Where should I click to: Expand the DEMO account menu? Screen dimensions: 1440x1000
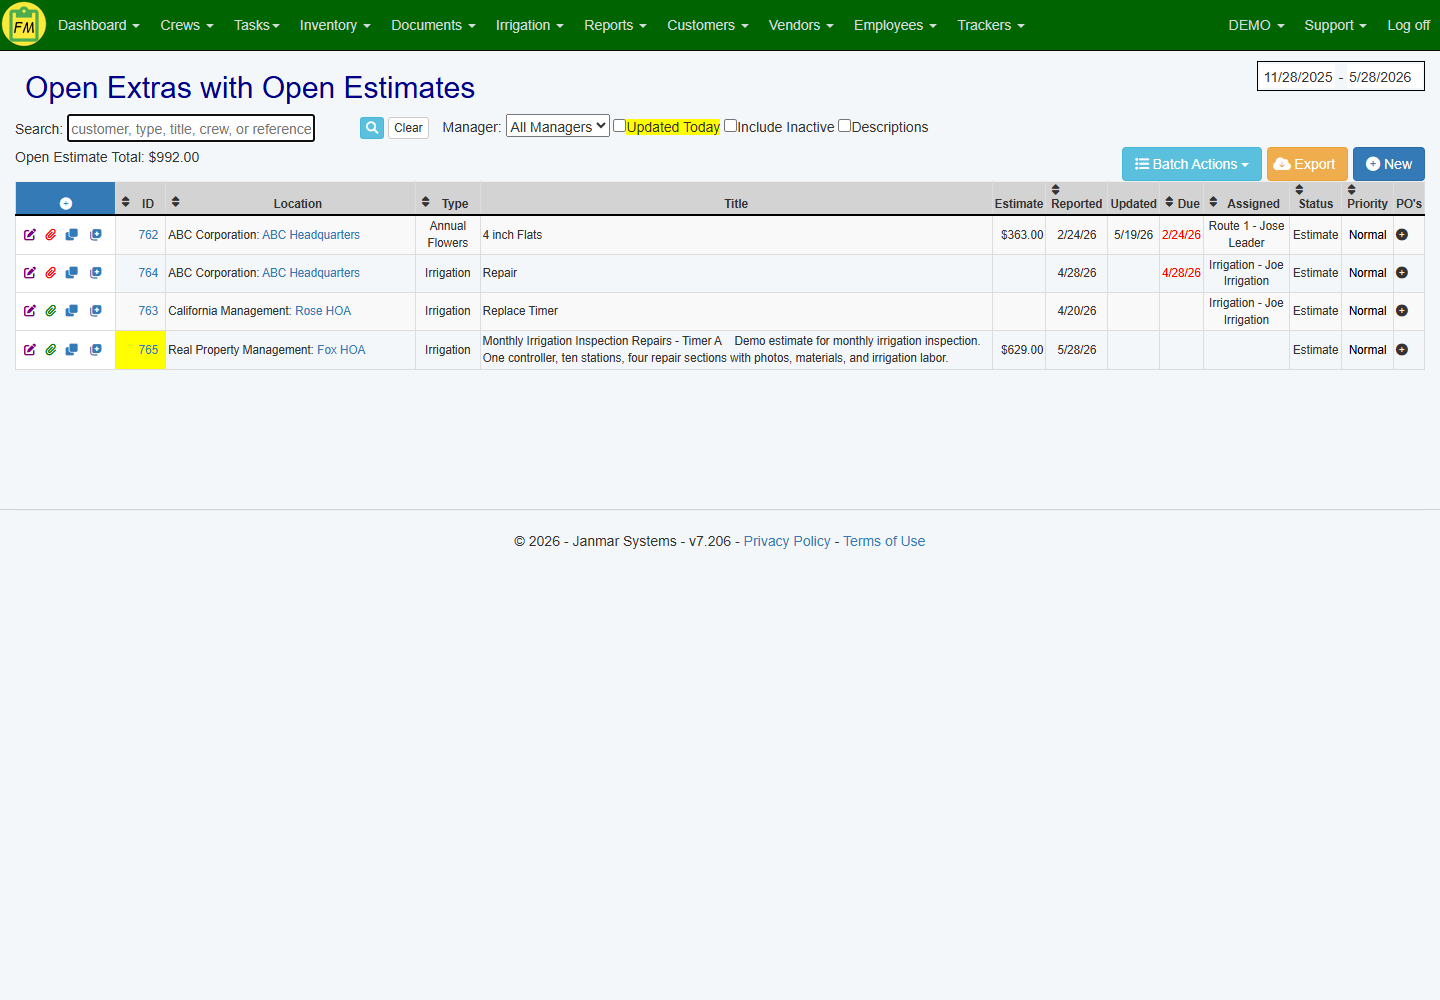coord(1256,25)
